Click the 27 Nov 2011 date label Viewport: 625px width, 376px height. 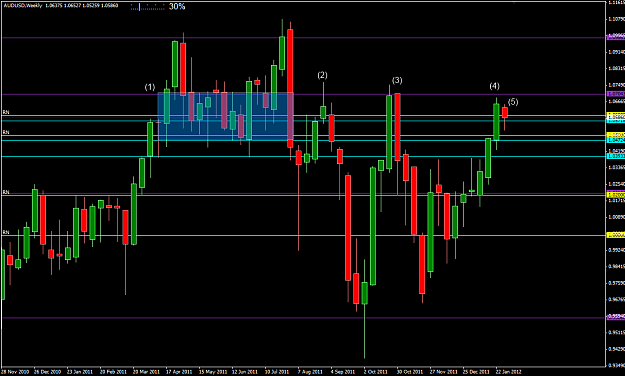443,372
